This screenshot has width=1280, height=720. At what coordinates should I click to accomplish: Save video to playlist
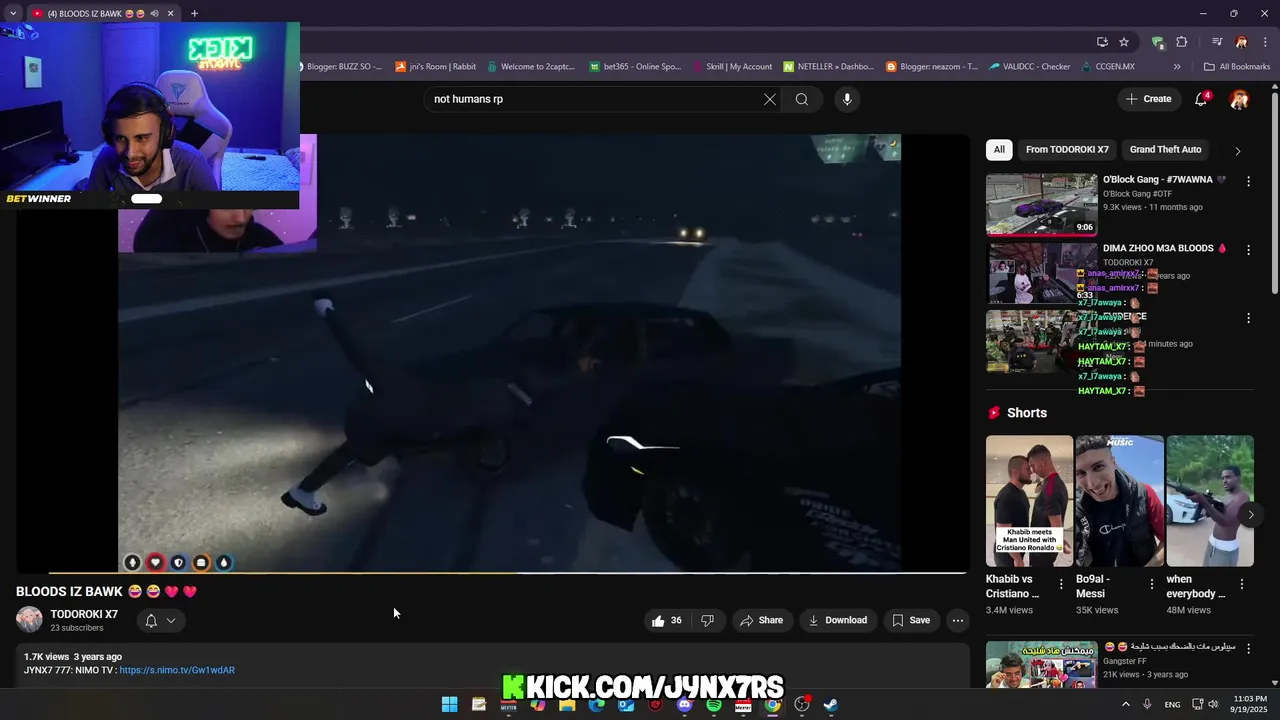[x=911, y=620]
